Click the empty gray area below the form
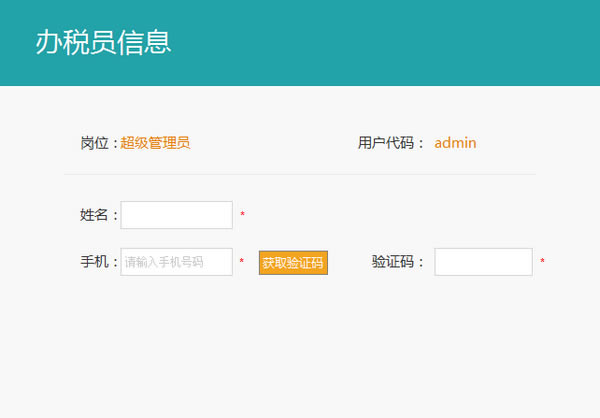The width and height of the screenshot is (600, 418). (300, 350)
